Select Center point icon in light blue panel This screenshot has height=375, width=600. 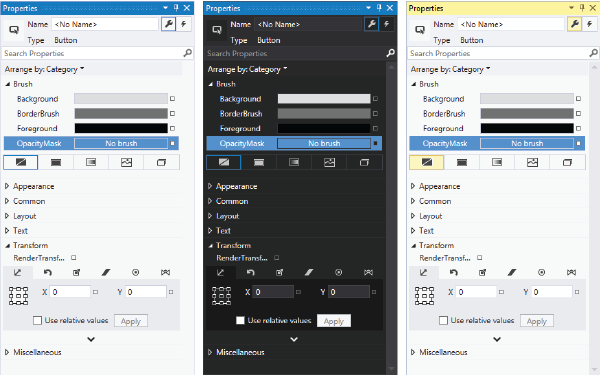pyautogui.click(x=135, y=272)
